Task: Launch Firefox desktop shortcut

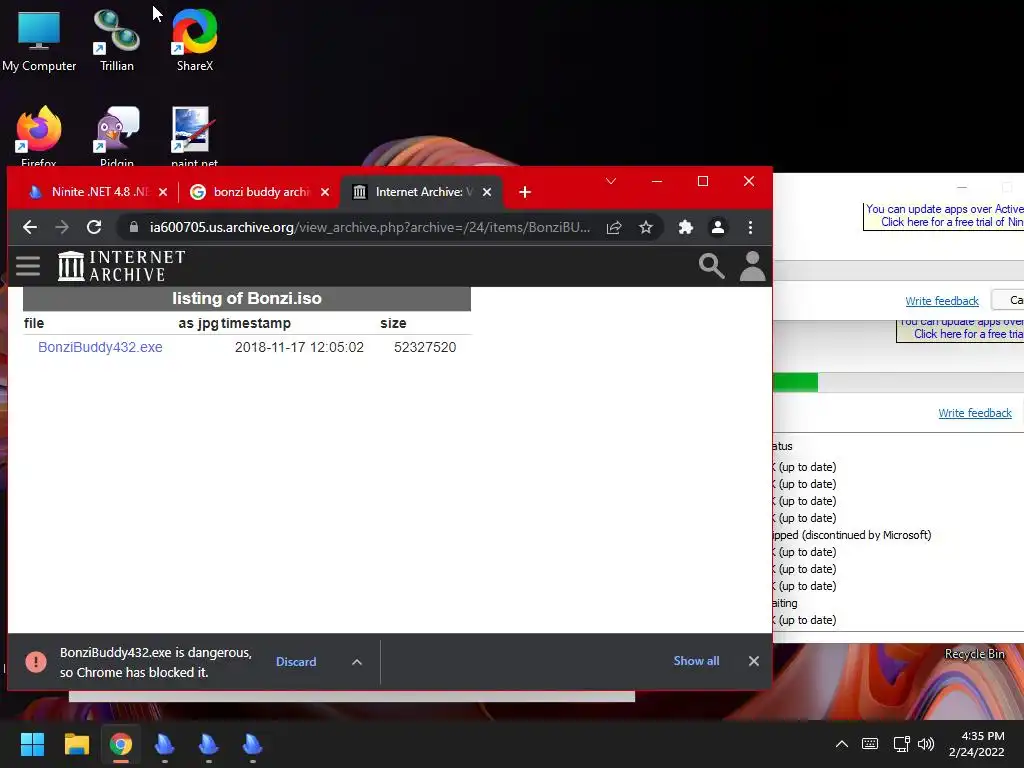Action: [x=39, y=136]
